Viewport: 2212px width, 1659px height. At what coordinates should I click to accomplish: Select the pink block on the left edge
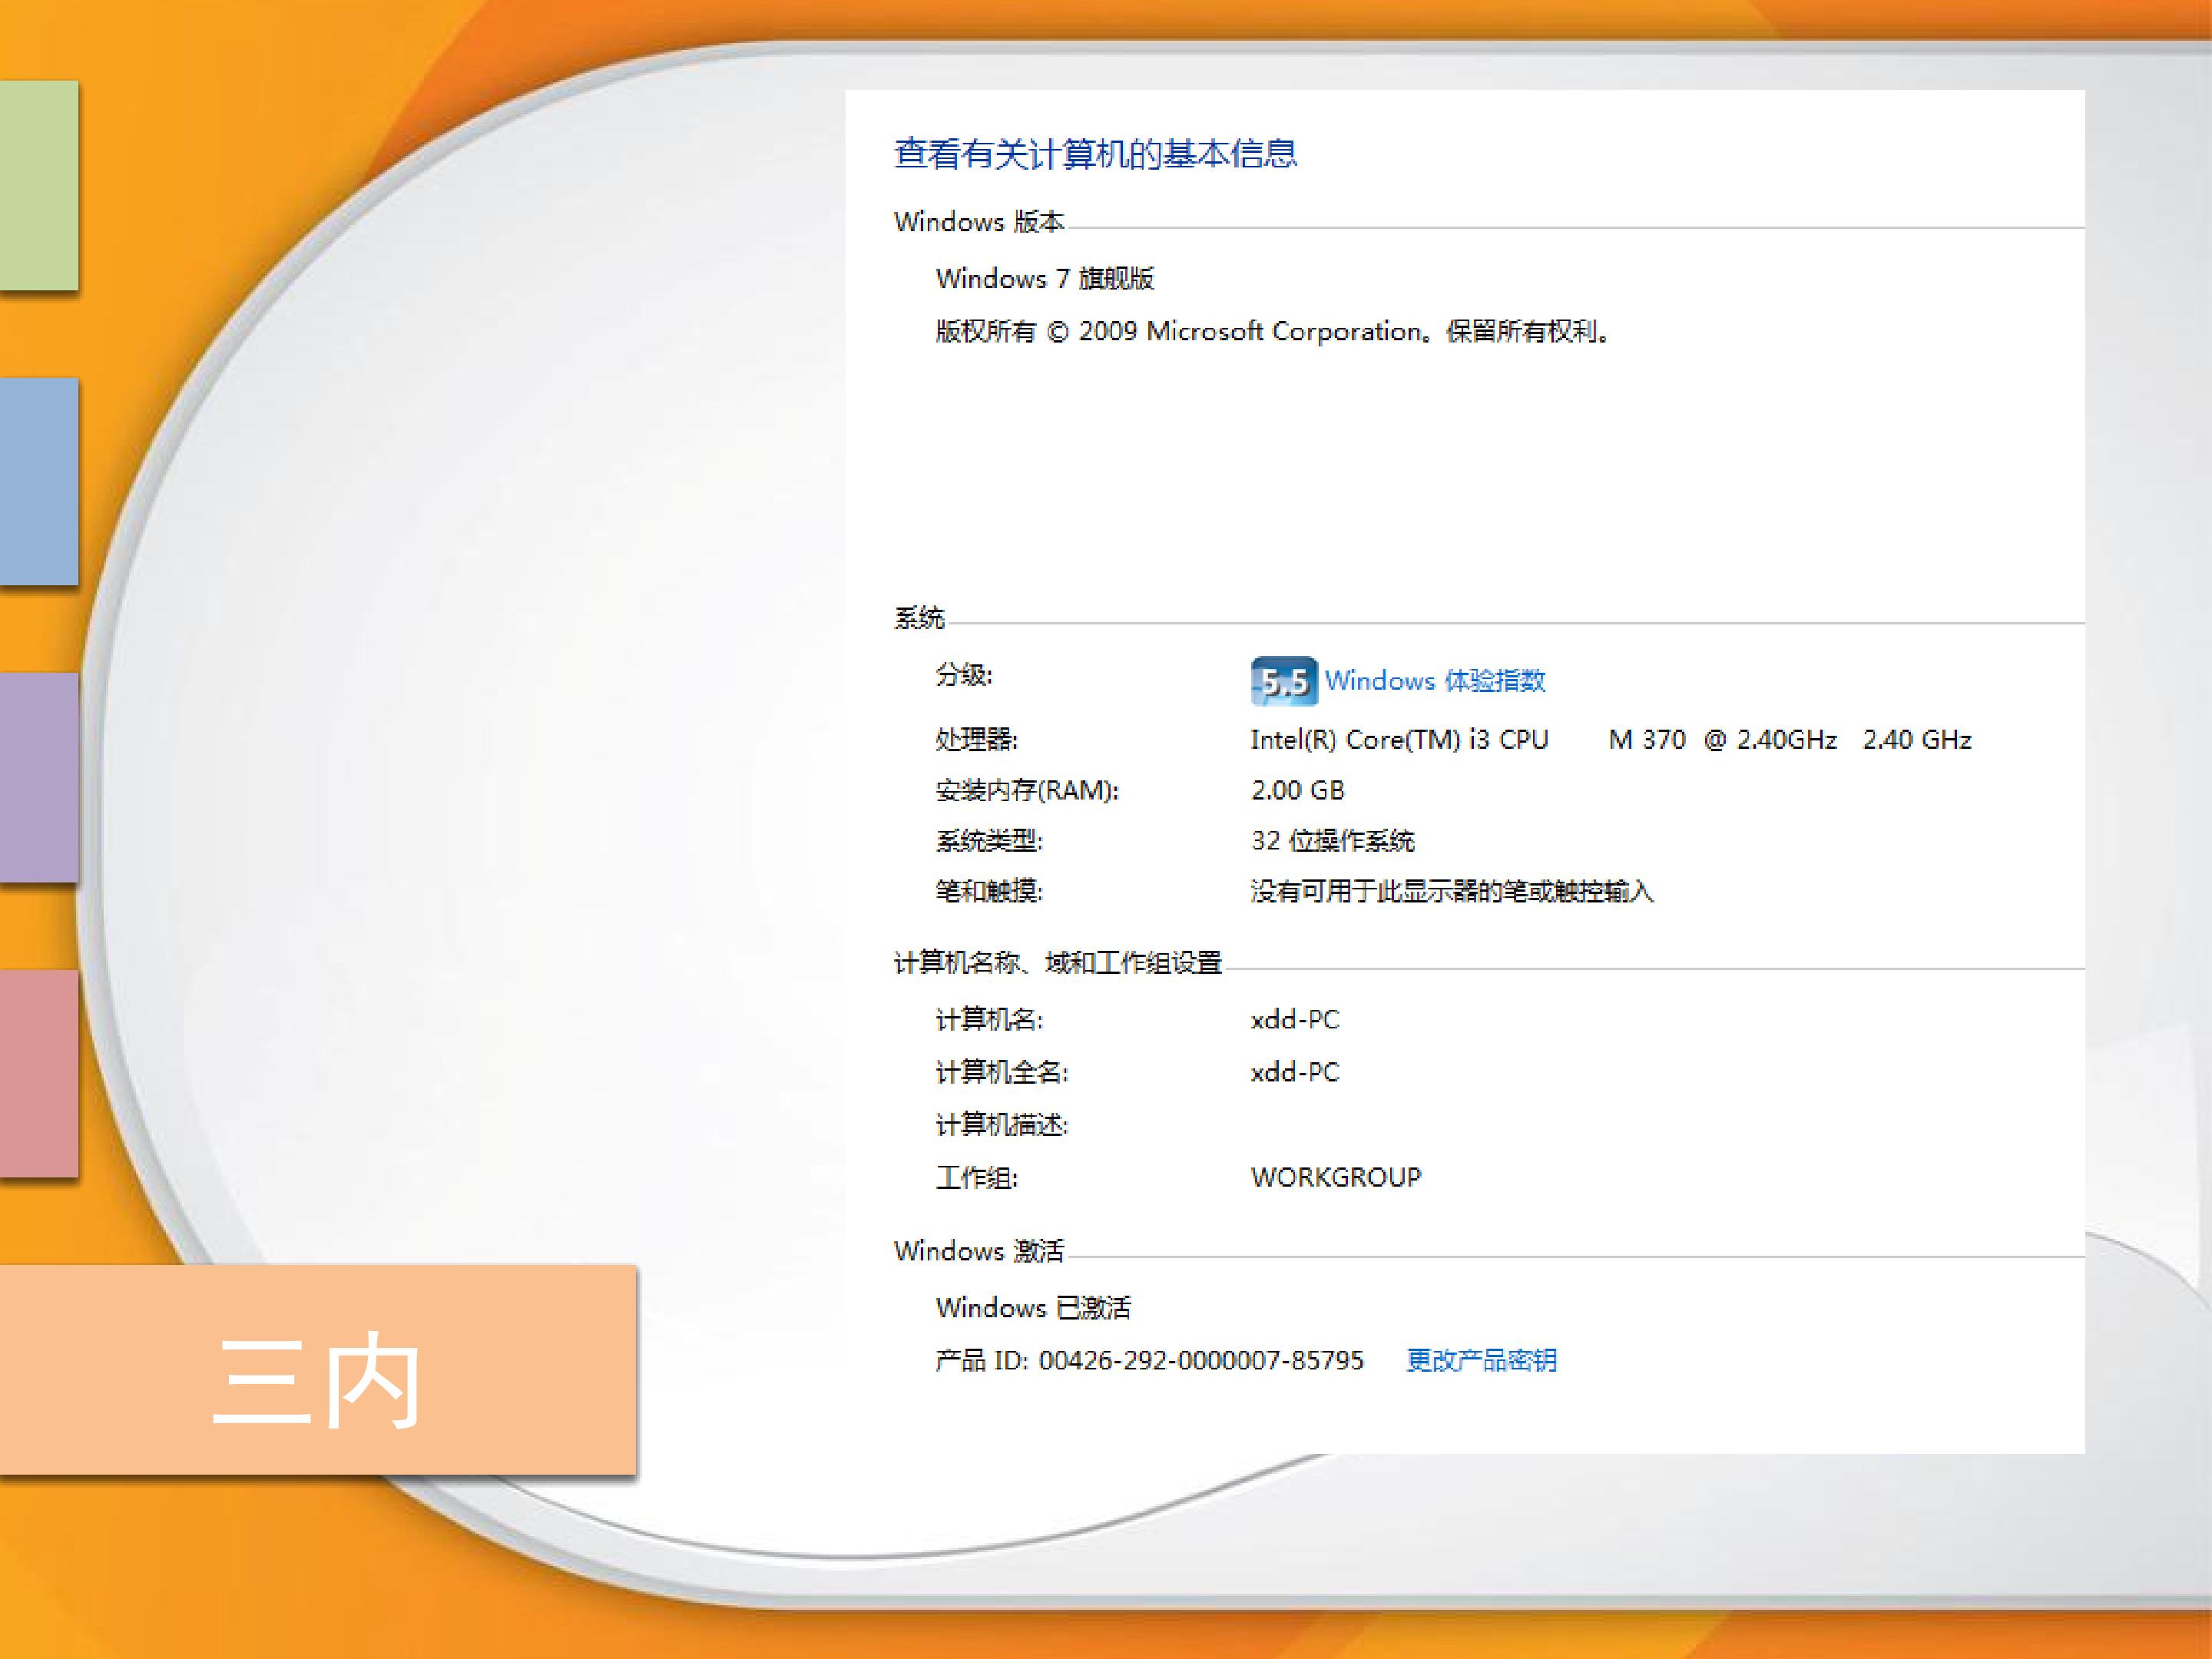click(38, 1073)
